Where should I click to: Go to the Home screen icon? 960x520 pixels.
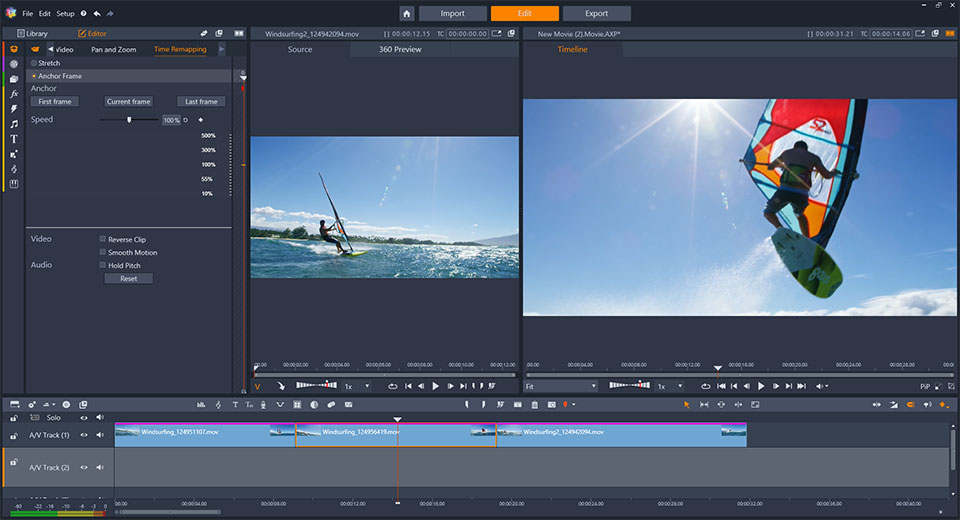point(407,13)
